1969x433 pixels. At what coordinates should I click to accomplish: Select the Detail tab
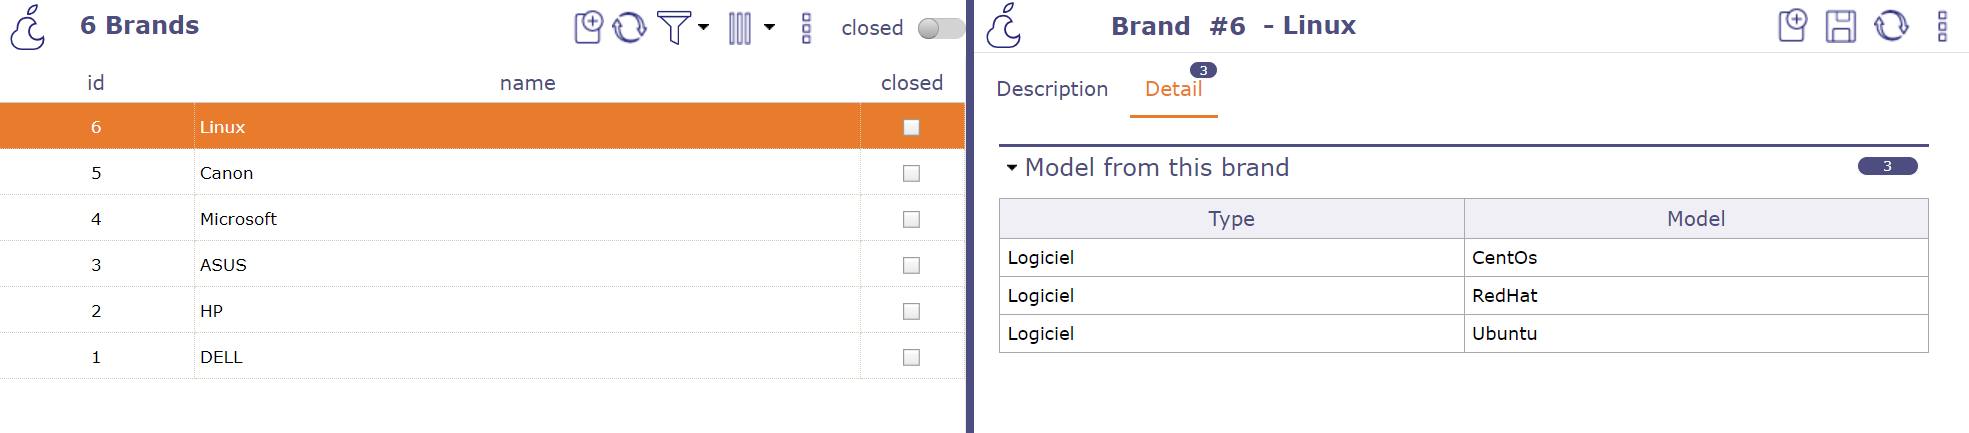pos(1173,89)
